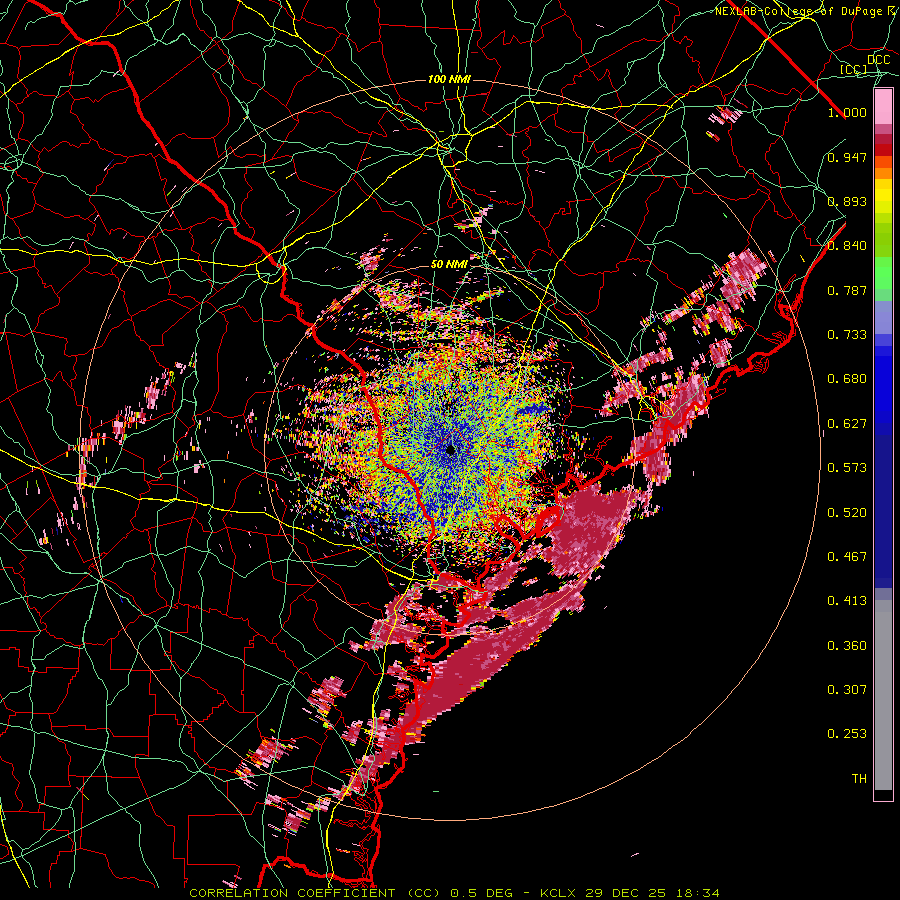Click the 0.733 legend value
The image size is (900, 900).
coord(847,335)
